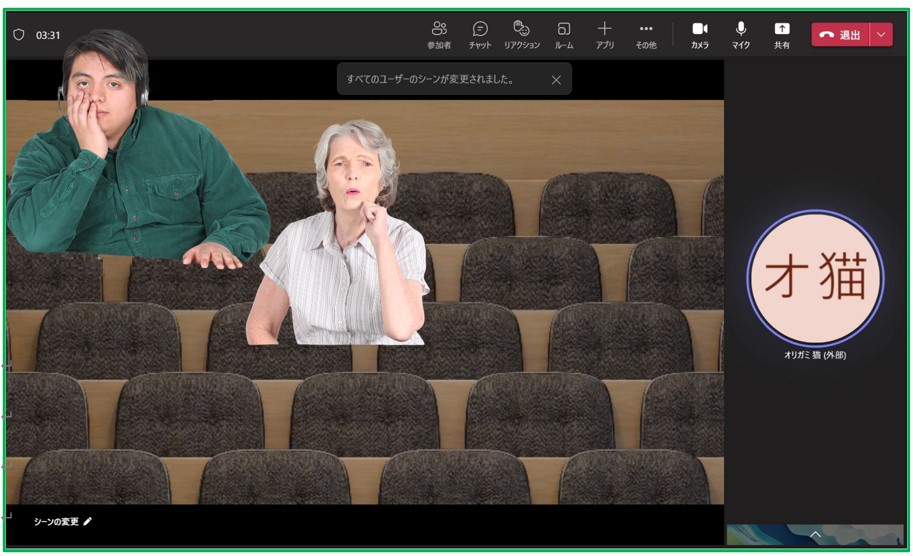913x556 pixels.
Task: Open the 参加者 participants panel
Action: (439, 34)
